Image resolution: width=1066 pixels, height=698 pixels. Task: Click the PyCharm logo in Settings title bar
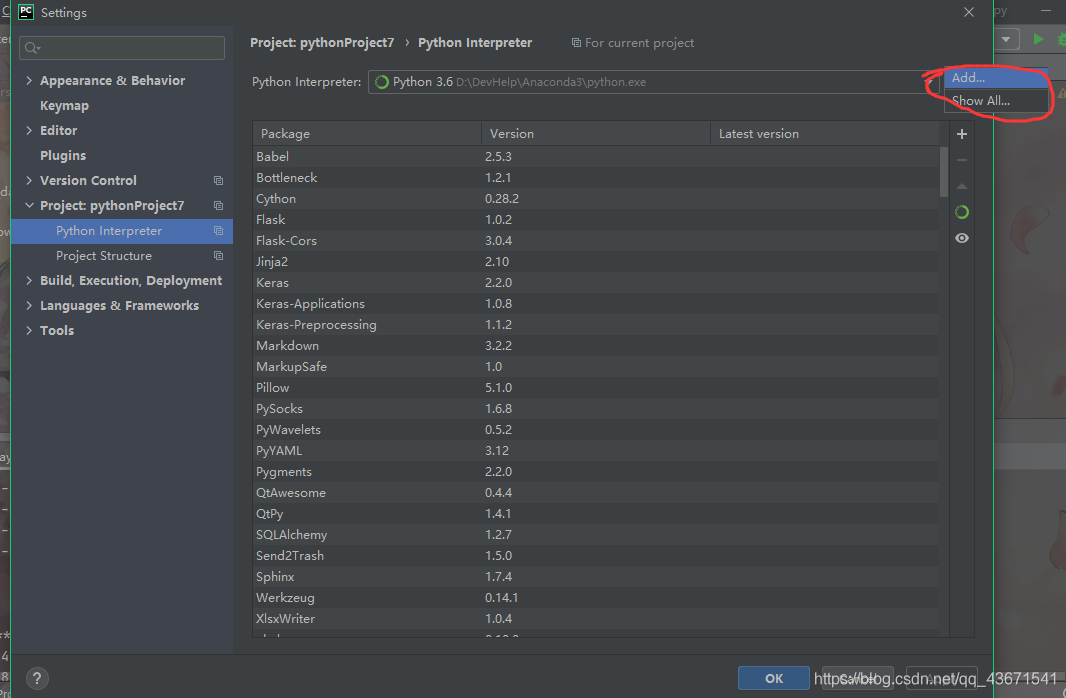pos(26,12)
